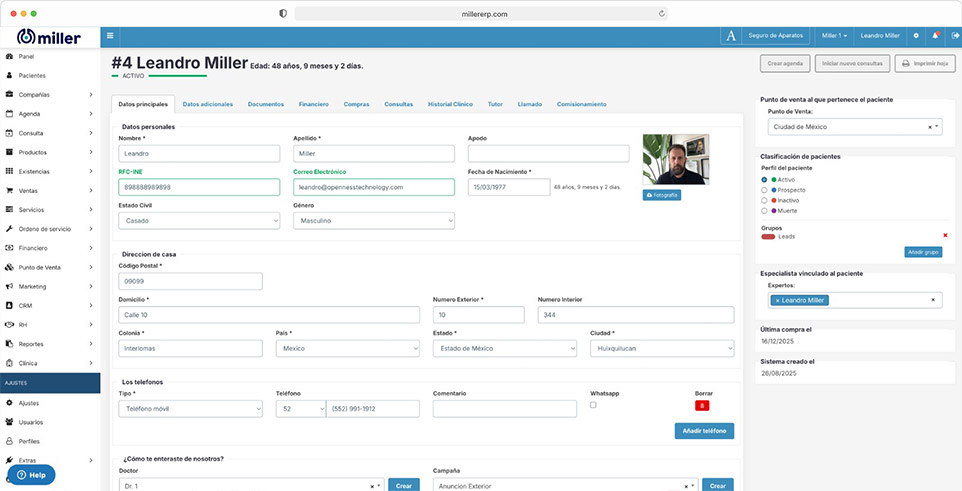Click the Fotografía upload button
This screenshot has height=491, width=962.
click(x=661, y=195)
